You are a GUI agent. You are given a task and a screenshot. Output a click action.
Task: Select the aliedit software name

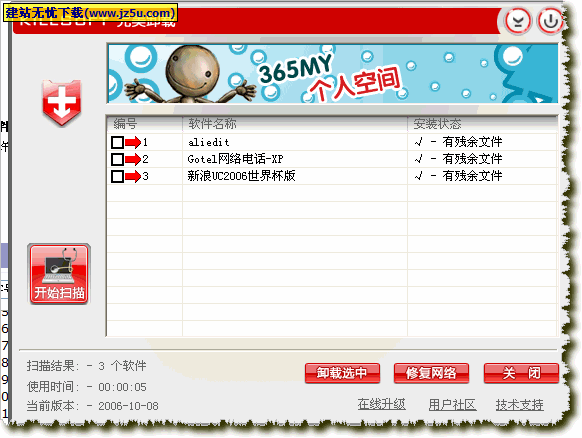coord(209,142)
